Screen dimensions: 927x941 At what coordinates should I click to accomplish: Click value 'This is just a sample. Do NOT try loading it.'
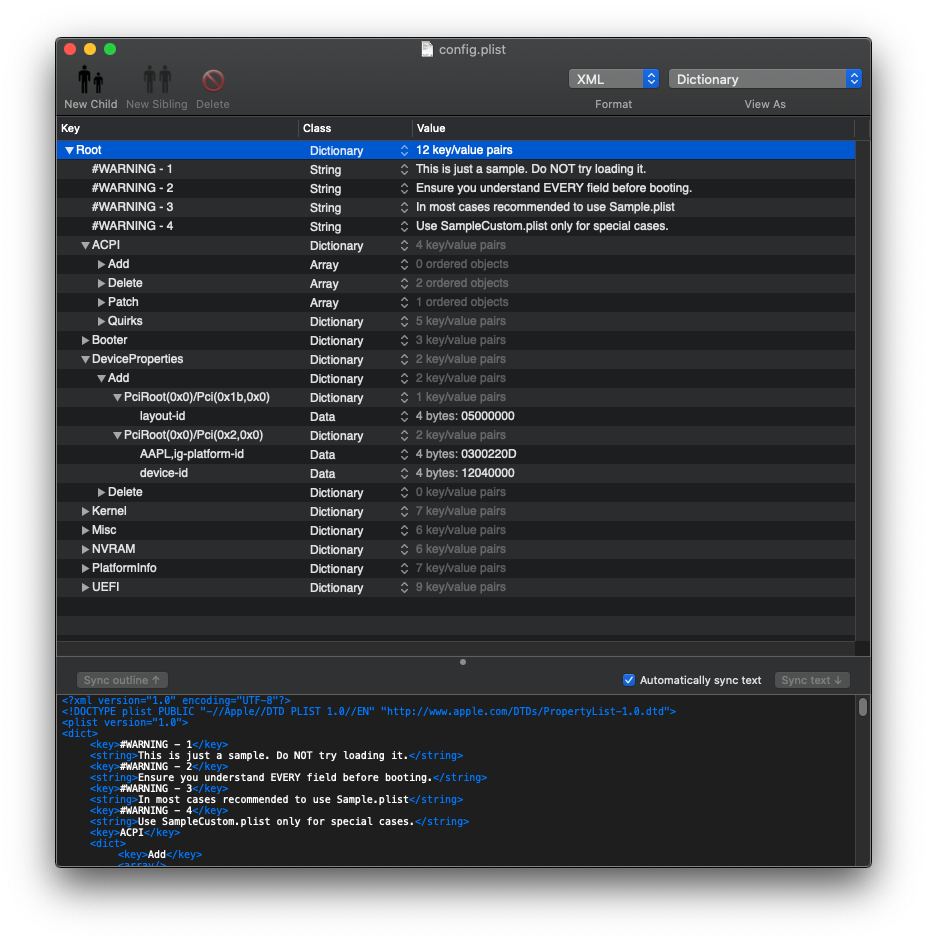(x=531, y=169)
